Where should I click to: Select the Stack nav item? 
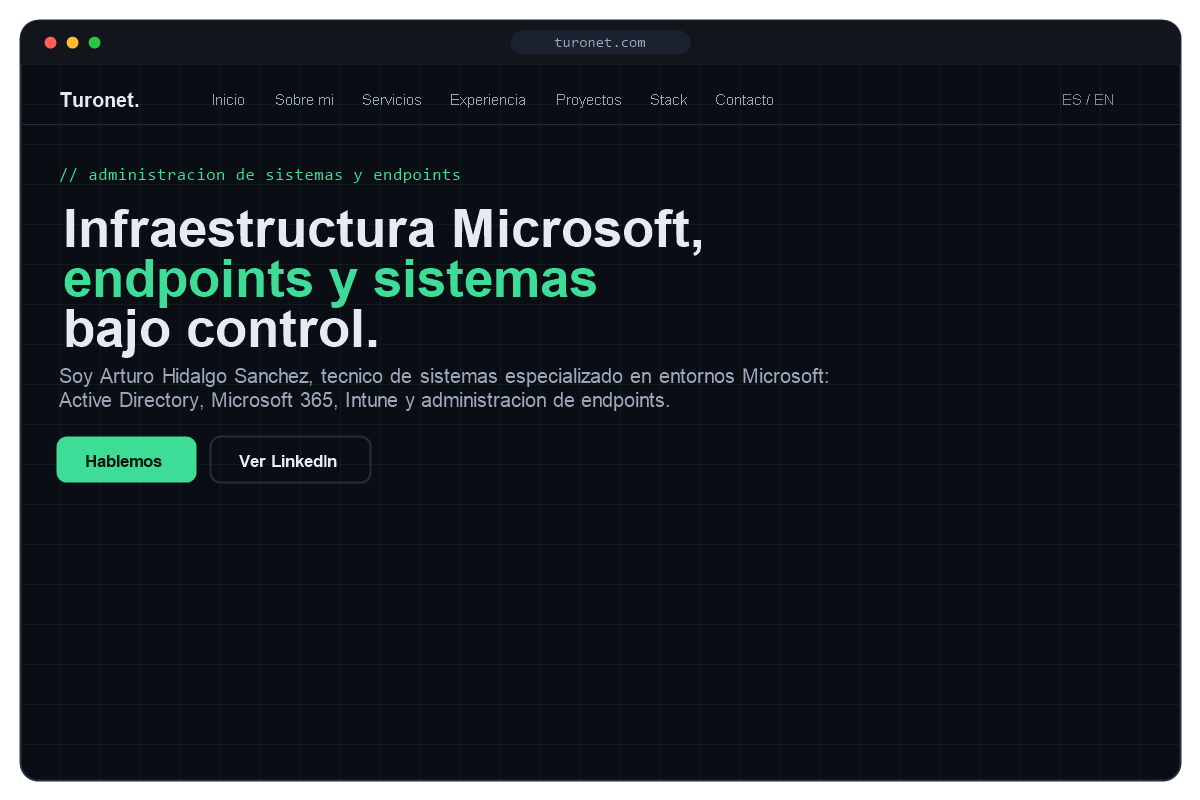669,100
